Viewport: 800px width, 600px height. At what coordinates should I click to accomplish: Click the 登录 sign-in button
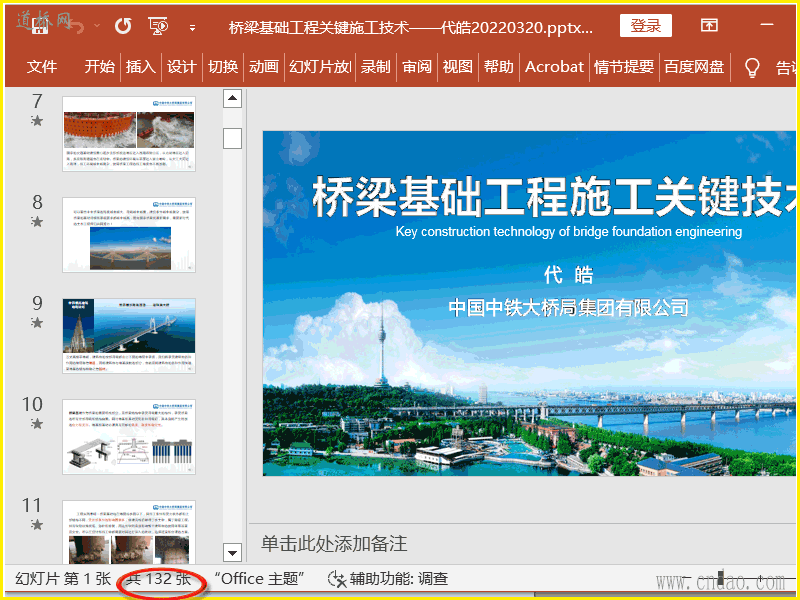pyautogui.click(x=645, y=26)
